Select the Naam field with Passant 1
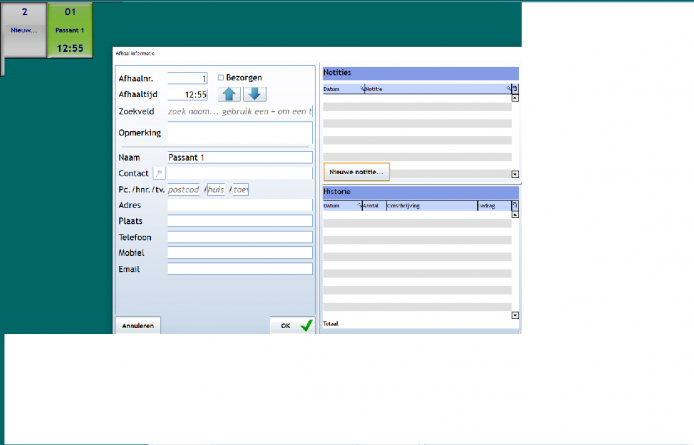Viewport: 694px width, 445px height. 240,157
